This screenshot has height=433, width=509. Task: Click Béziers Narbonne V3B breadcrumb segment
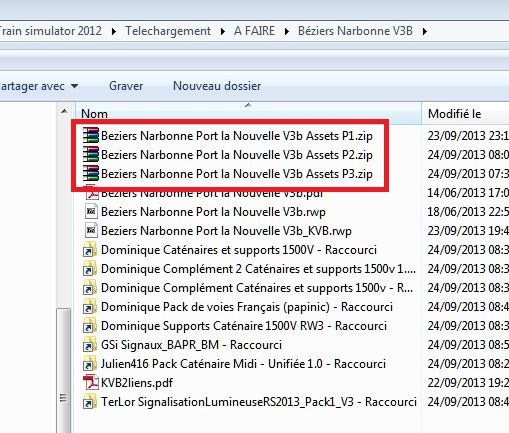point(355,31)
